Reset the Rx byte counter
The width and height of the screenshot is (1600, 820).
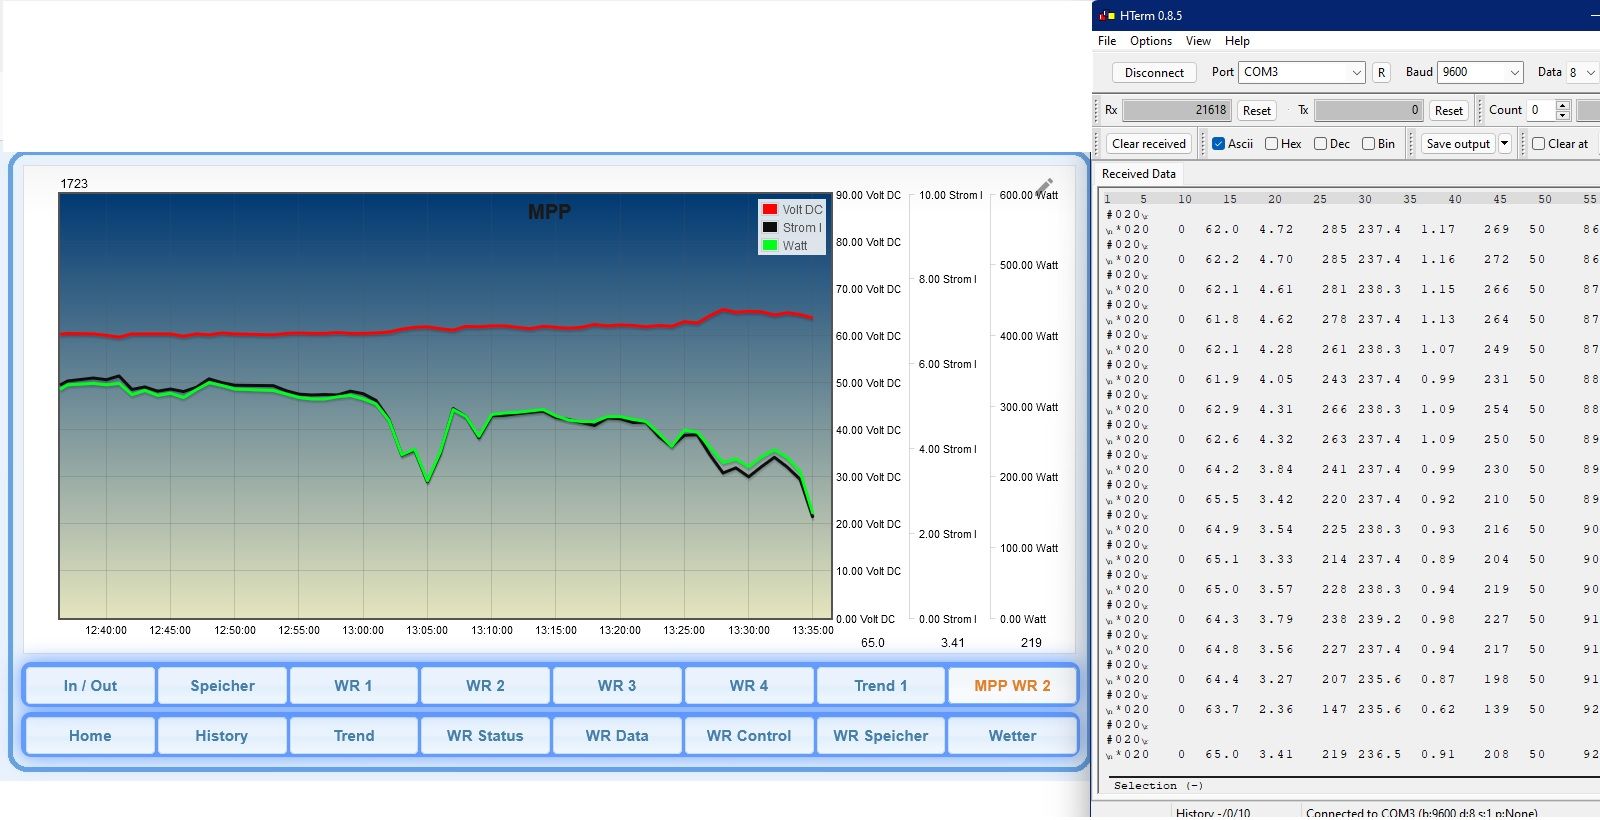(1257, 111)
